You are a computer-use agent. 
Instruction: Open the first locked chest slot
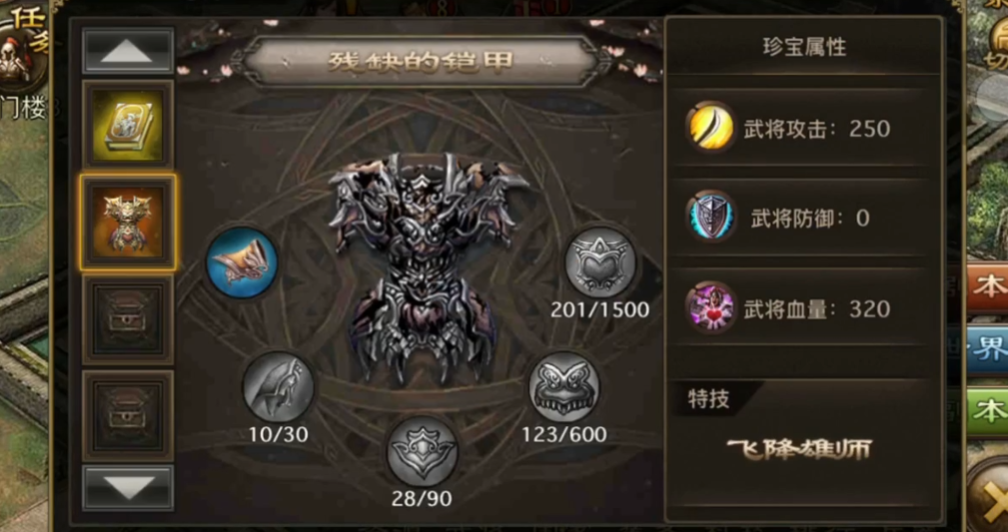[x=128, y=320]
